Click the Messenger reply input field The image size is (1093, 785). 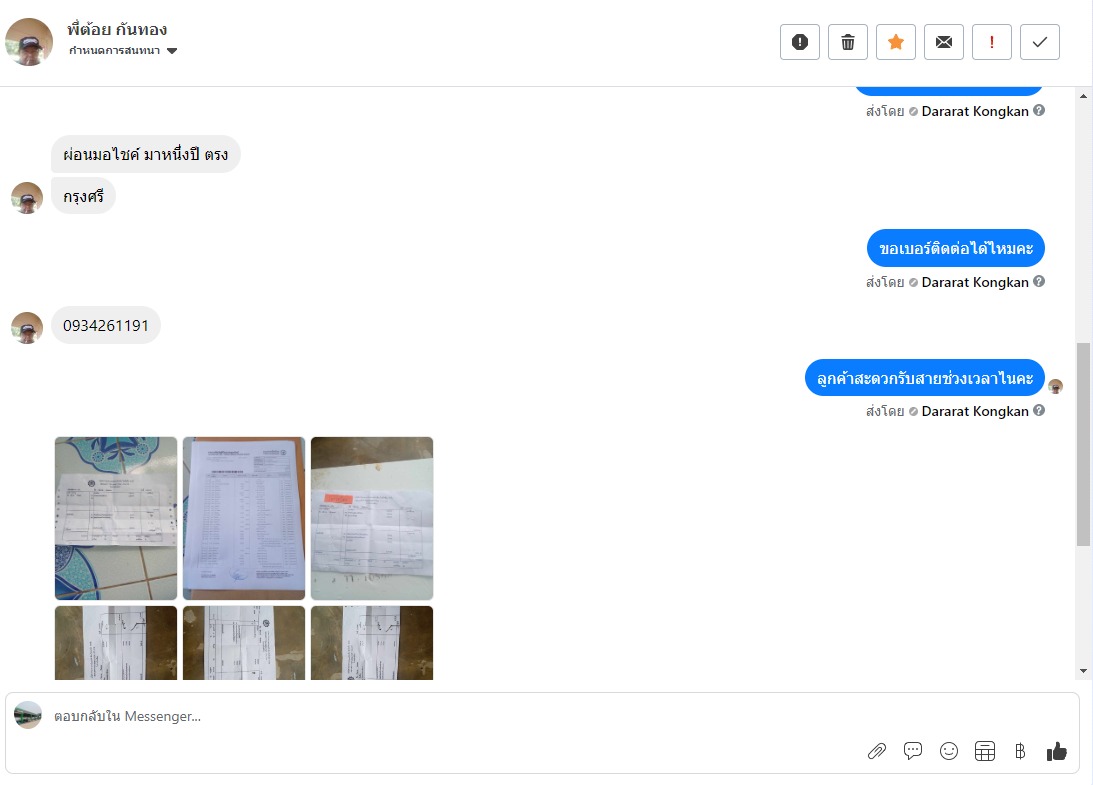click(453, 716)
